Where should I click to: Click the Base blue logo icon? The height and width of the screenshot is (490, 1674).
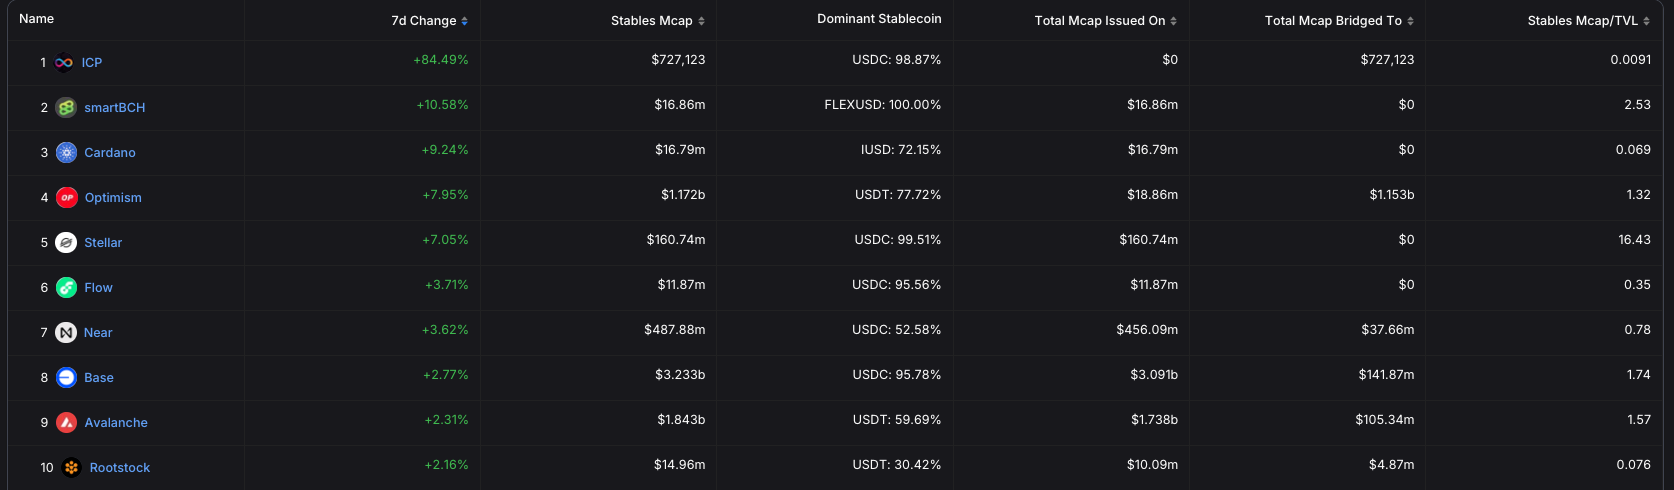[x=66, y=377]
